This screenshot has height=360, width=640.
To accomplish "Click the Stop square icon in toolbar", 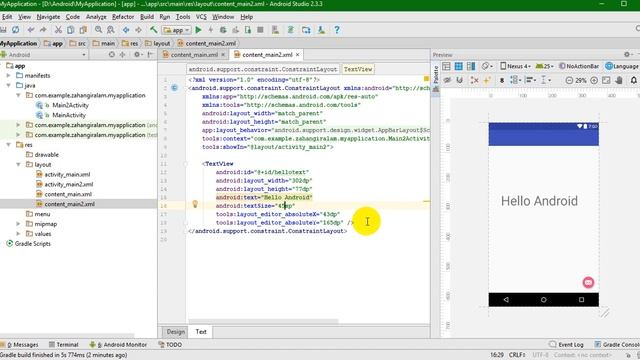I will click(260, 30).
